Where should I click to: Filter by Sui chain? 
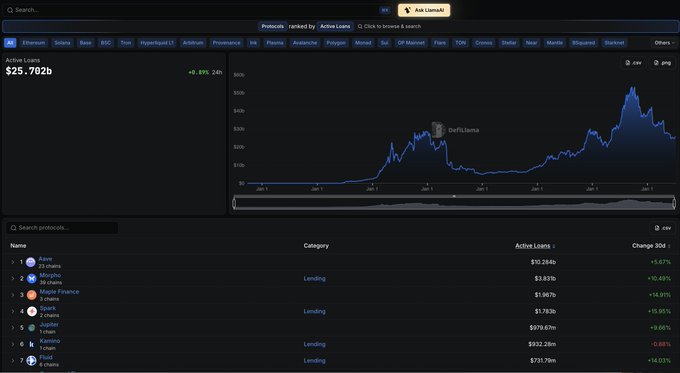384,43
